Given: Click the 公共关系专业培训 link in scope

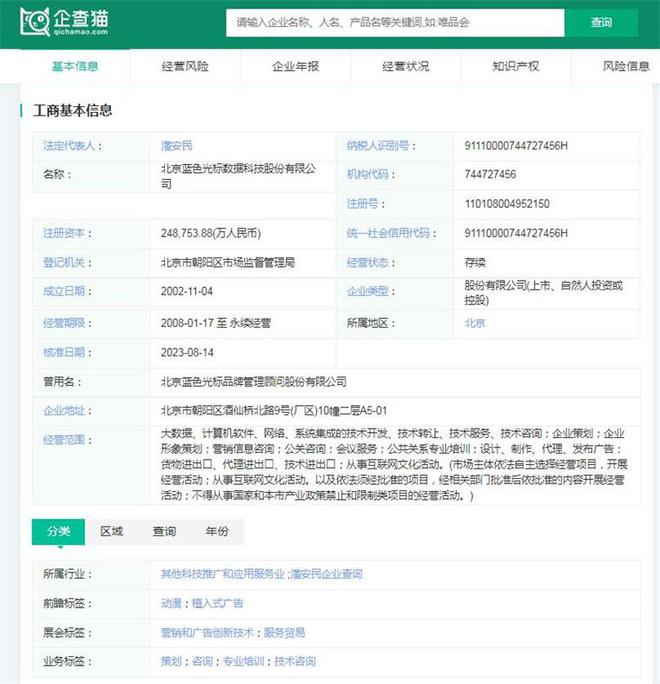Looking at the screenshot, I should [429, 449].
